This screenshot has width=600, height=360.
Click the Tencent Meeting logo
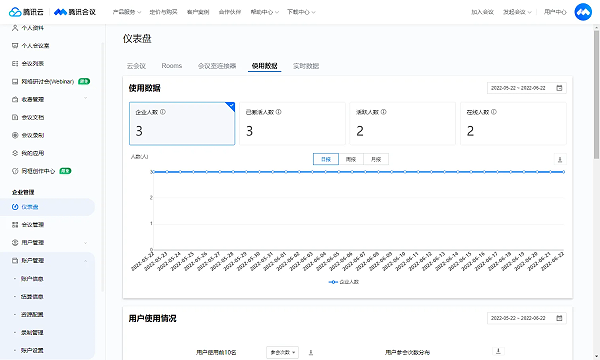pyautogui.click(x=75, y=12)
